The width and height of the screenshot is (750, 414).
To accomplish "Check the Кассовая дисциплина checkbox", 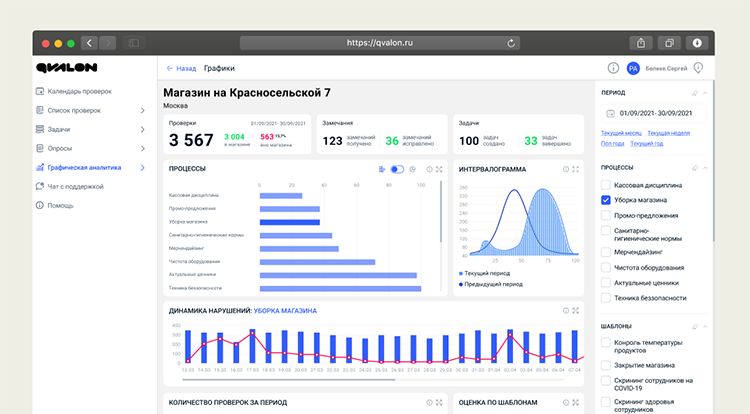I will [606, 185].
